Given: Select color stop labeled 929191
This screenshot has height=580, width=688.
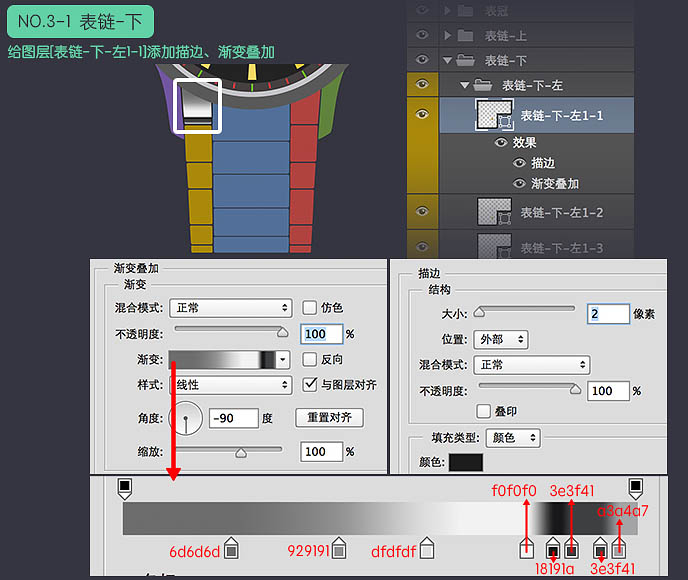Looking at the screenshot, I should pos(338,548).
